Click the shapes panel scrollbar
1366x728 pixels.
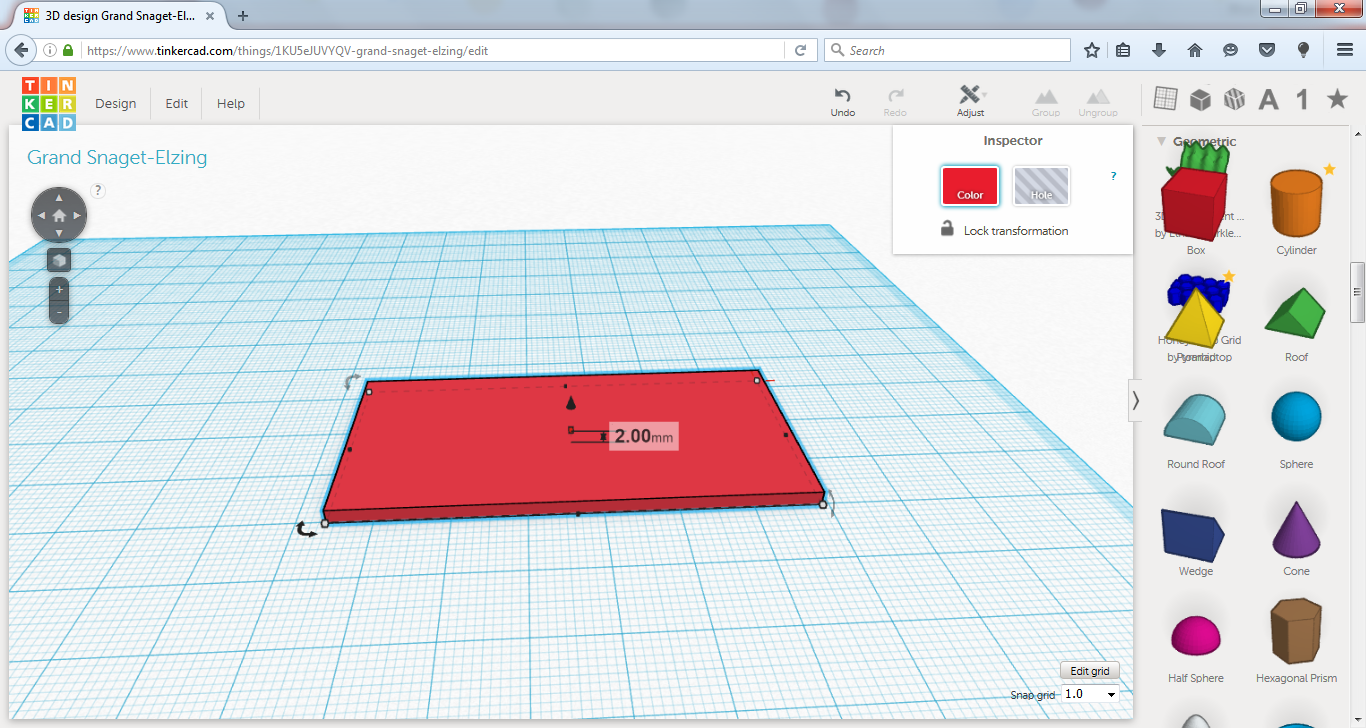point(1358,292)
